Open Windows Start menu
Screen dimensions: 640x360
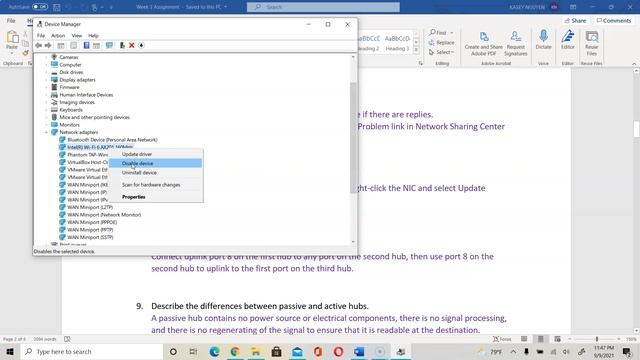(x=10, y=351)
